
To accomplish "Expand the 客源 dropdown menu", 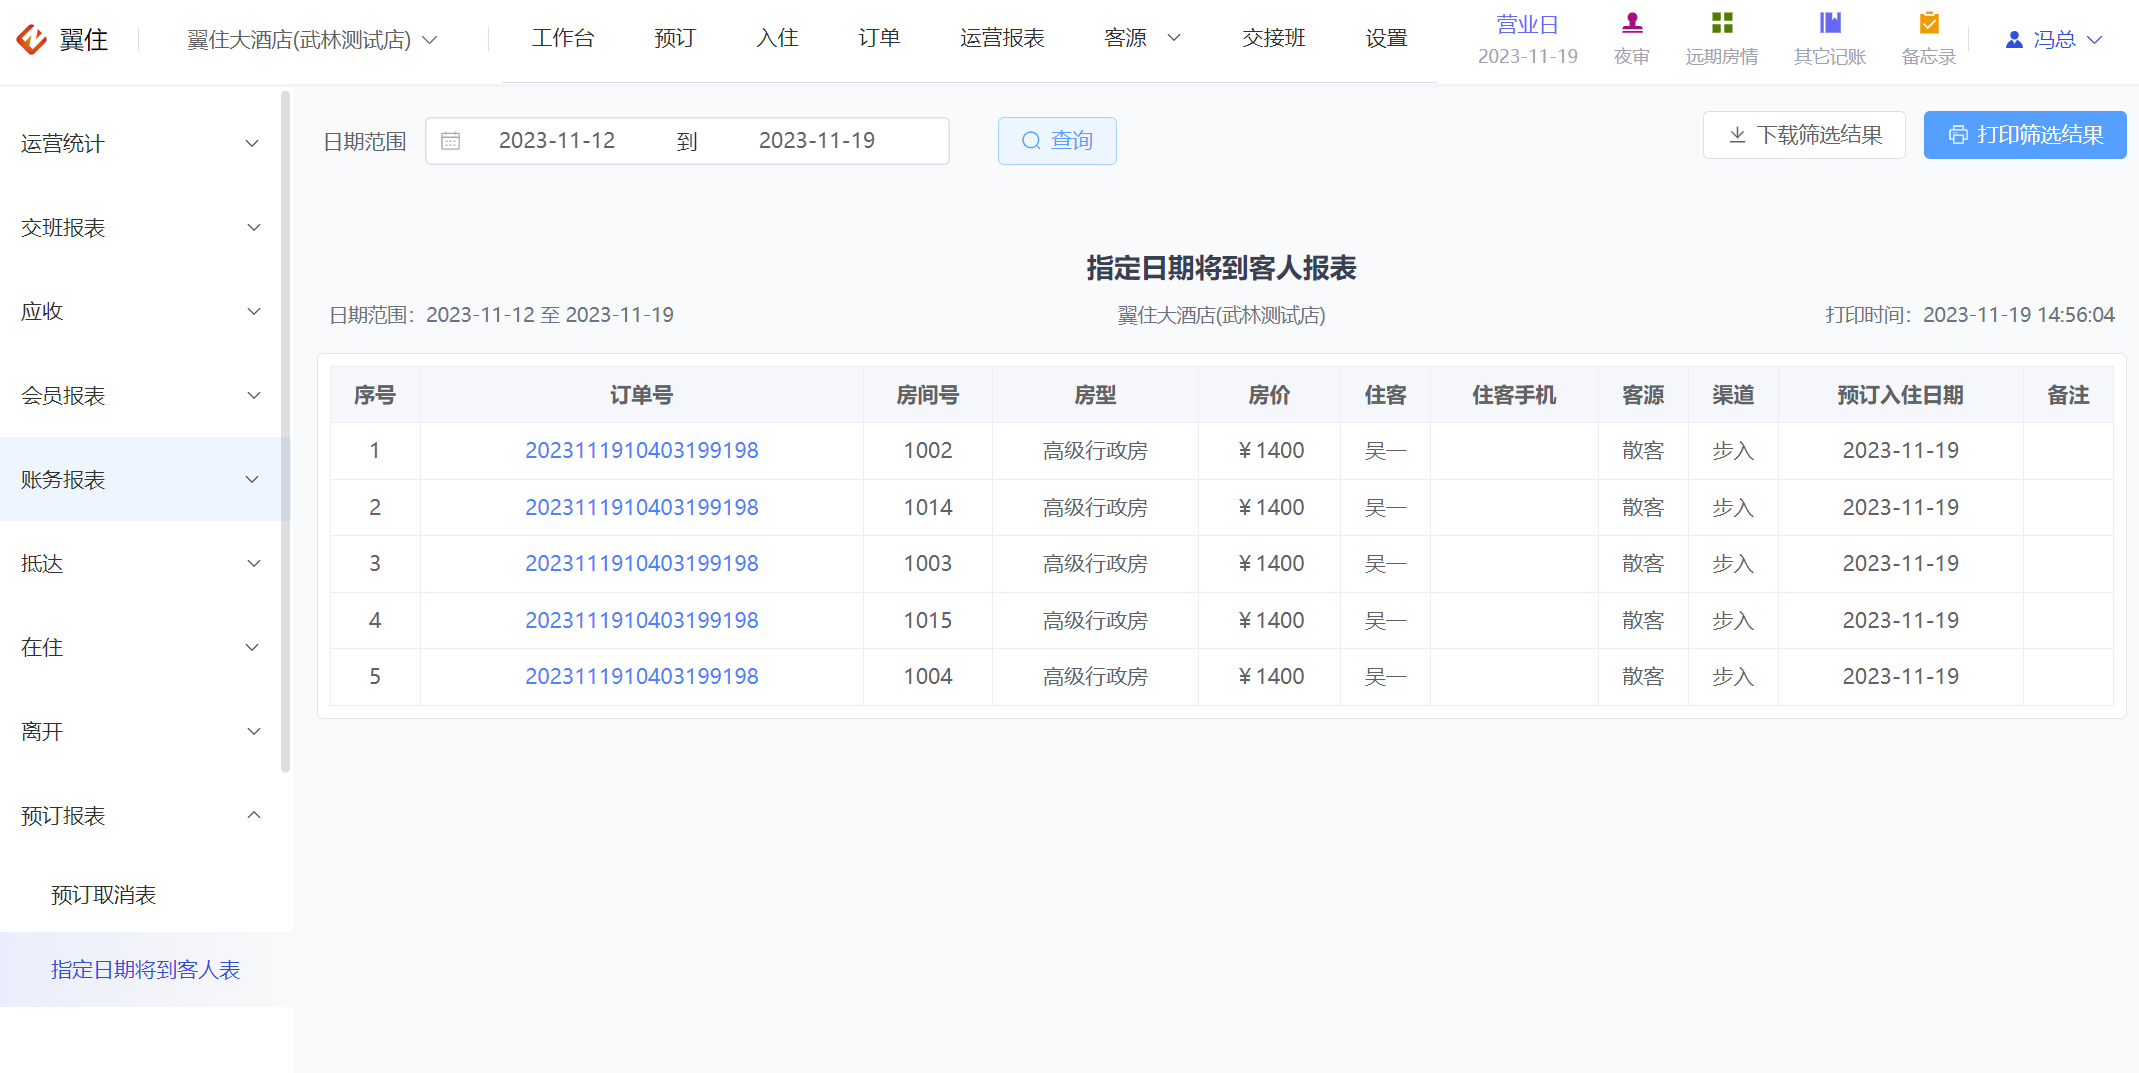I will pyautogui.click(x=1143, y=38).
